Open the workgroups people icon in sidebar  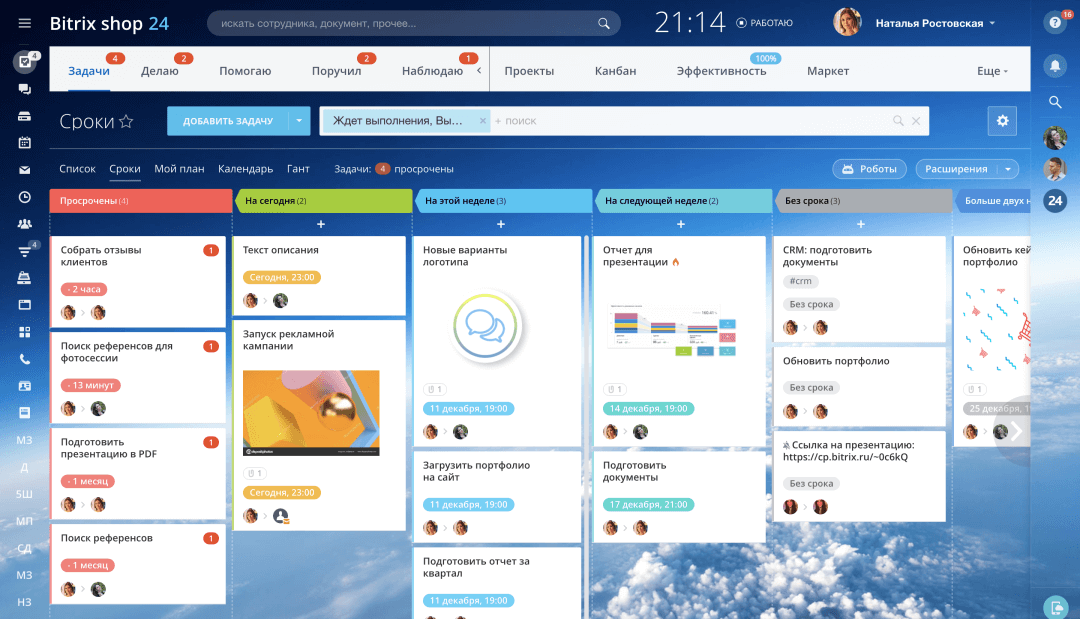pos(24,224)
